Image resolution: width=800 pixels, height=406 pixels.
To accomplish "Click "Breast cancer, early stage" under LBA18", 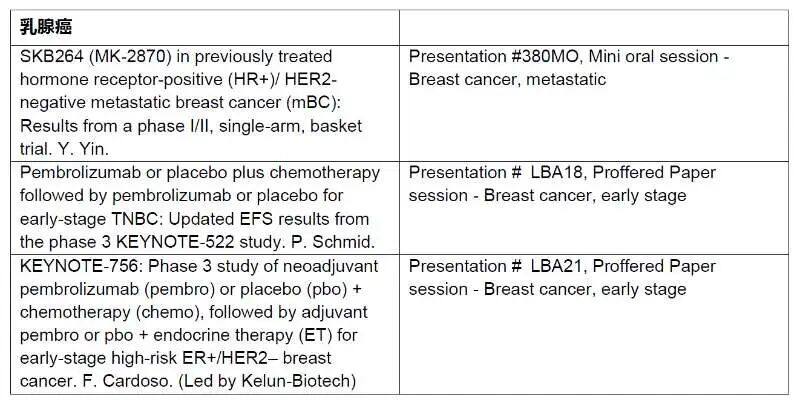I will (585, 196).
